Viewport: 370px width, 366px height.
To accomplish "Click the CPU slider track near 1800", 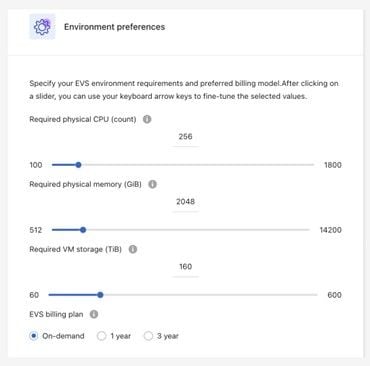I will click(x=308, y=165).
